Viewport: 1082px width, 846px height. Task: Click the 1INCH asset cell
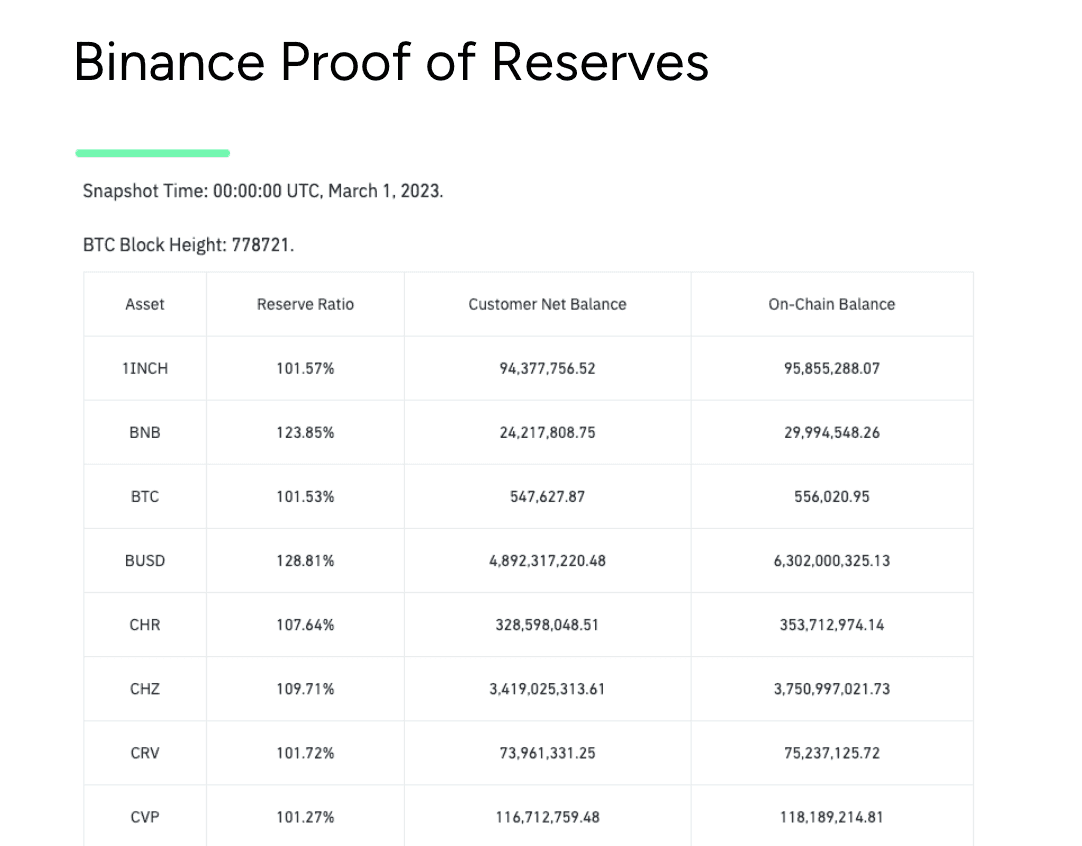(145, 368)
